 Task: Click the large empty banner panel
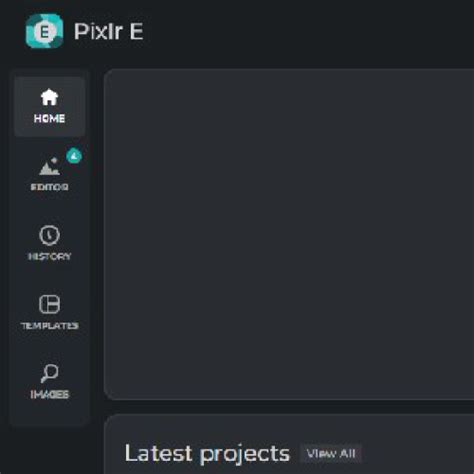tap(289, 234)
